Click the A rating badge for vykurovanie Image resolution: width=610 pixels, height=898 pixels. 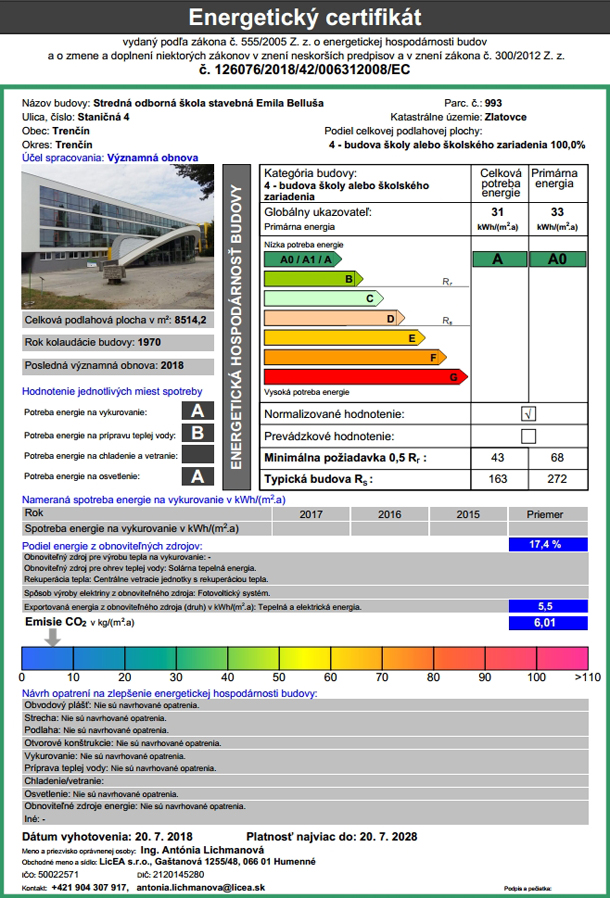198,411
